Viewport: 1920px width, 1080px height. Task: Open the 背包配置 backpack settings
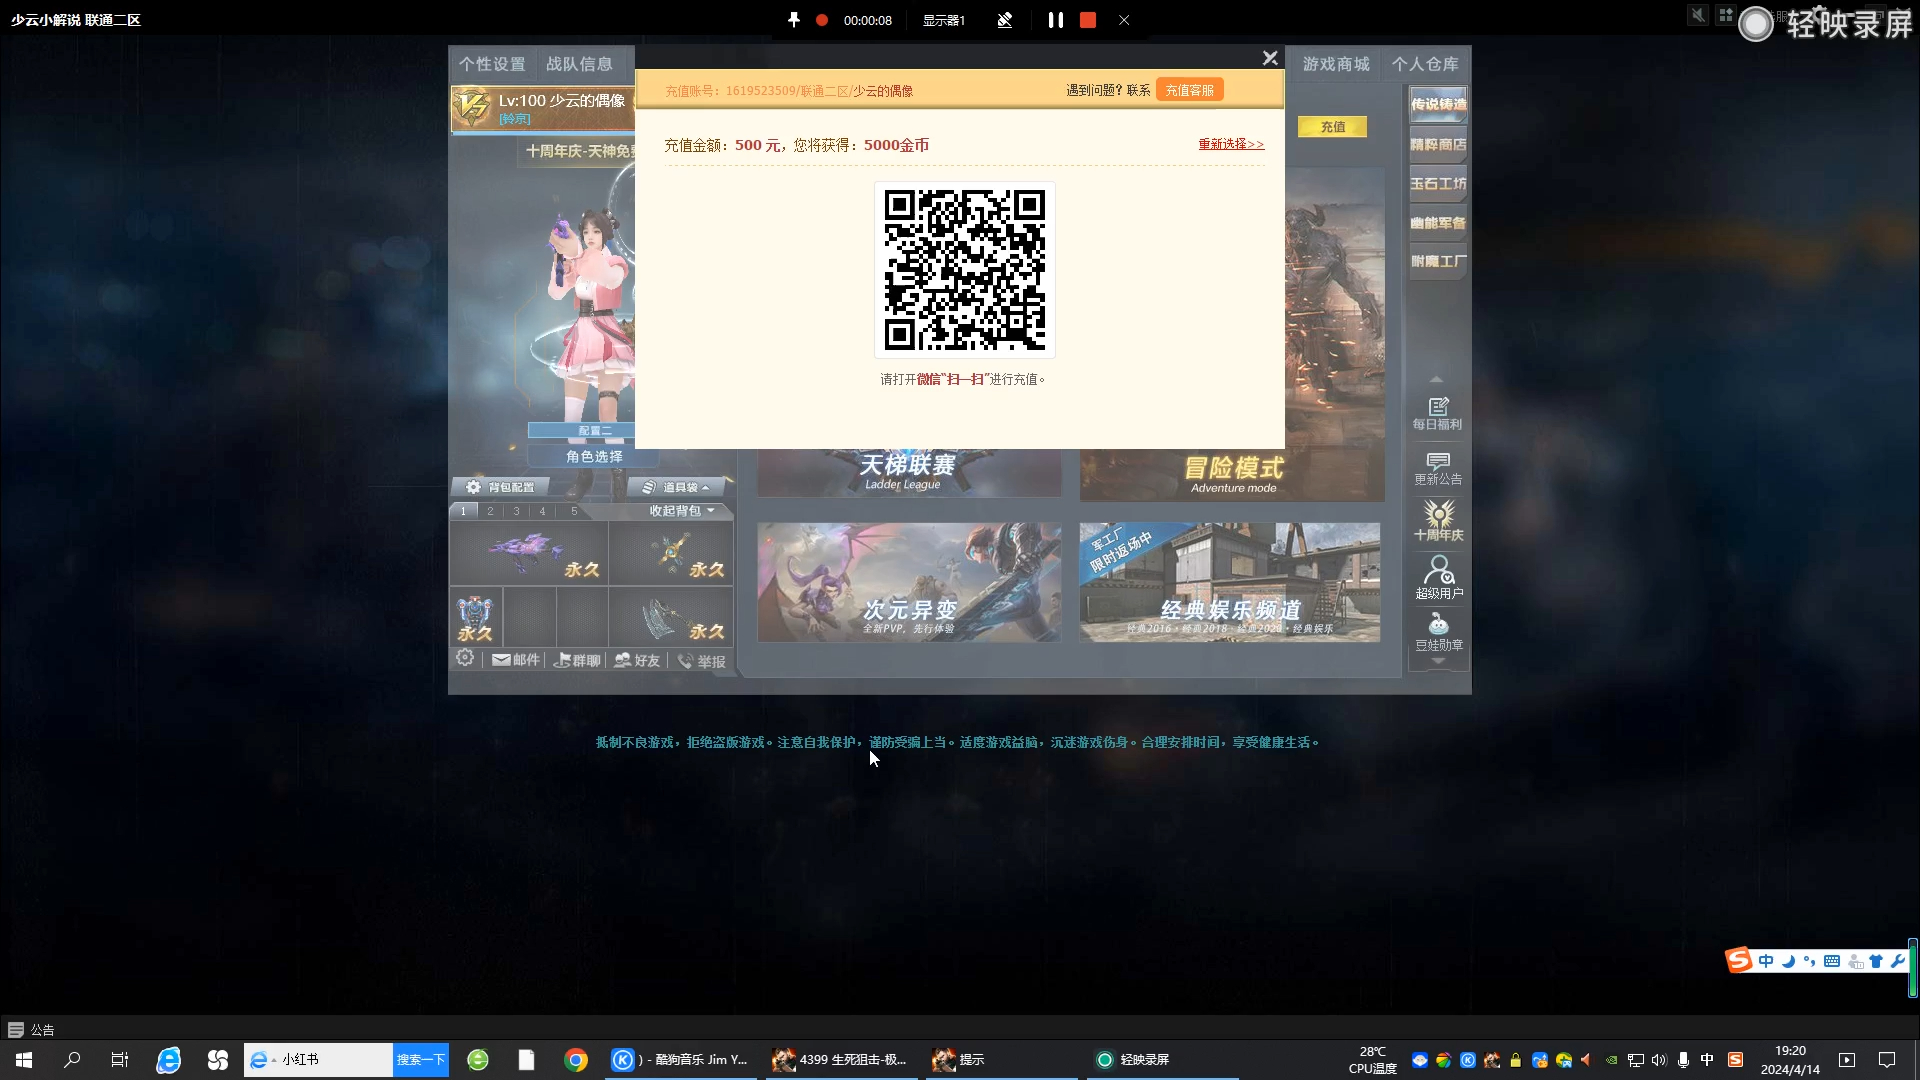[x=500, y=487]
